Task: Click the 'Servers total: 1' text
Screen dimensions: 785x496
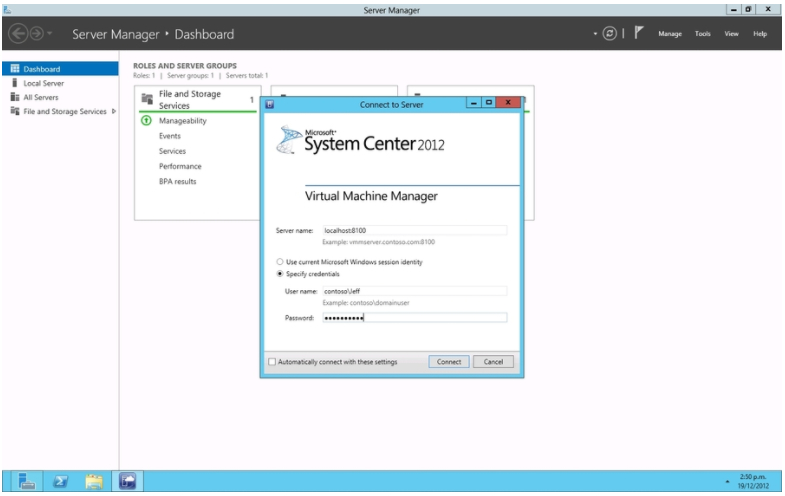Action: click(247, 76)
